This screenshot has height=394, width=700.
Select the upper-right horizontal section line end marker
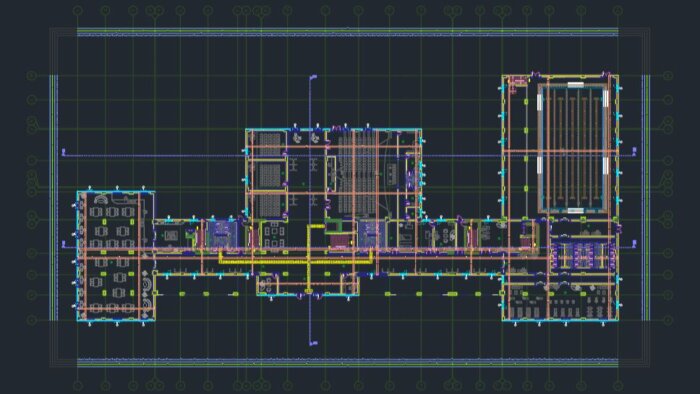(x=634, y=151)
